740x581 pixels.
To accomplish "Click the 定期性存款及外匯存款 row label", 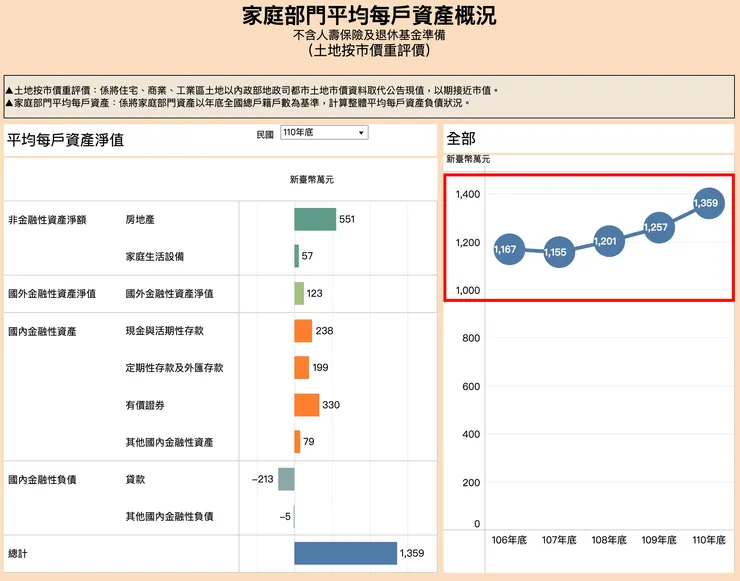I will pos(174,367).
